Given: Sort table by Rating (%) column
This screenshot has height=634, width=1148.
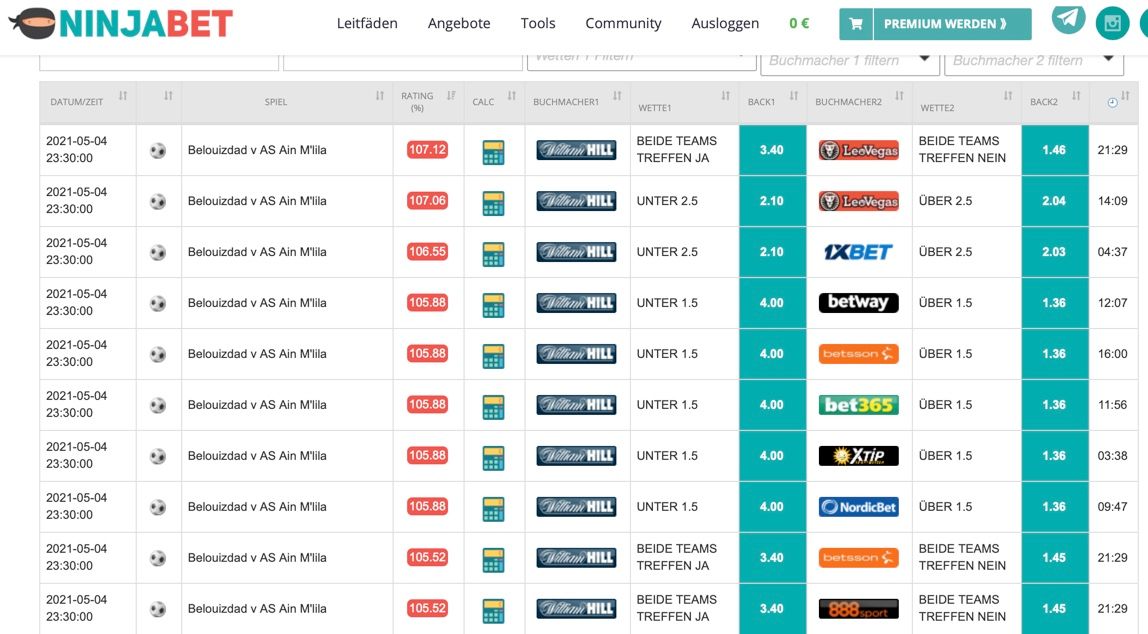Looking at the screenshot, I should (451, 96).
